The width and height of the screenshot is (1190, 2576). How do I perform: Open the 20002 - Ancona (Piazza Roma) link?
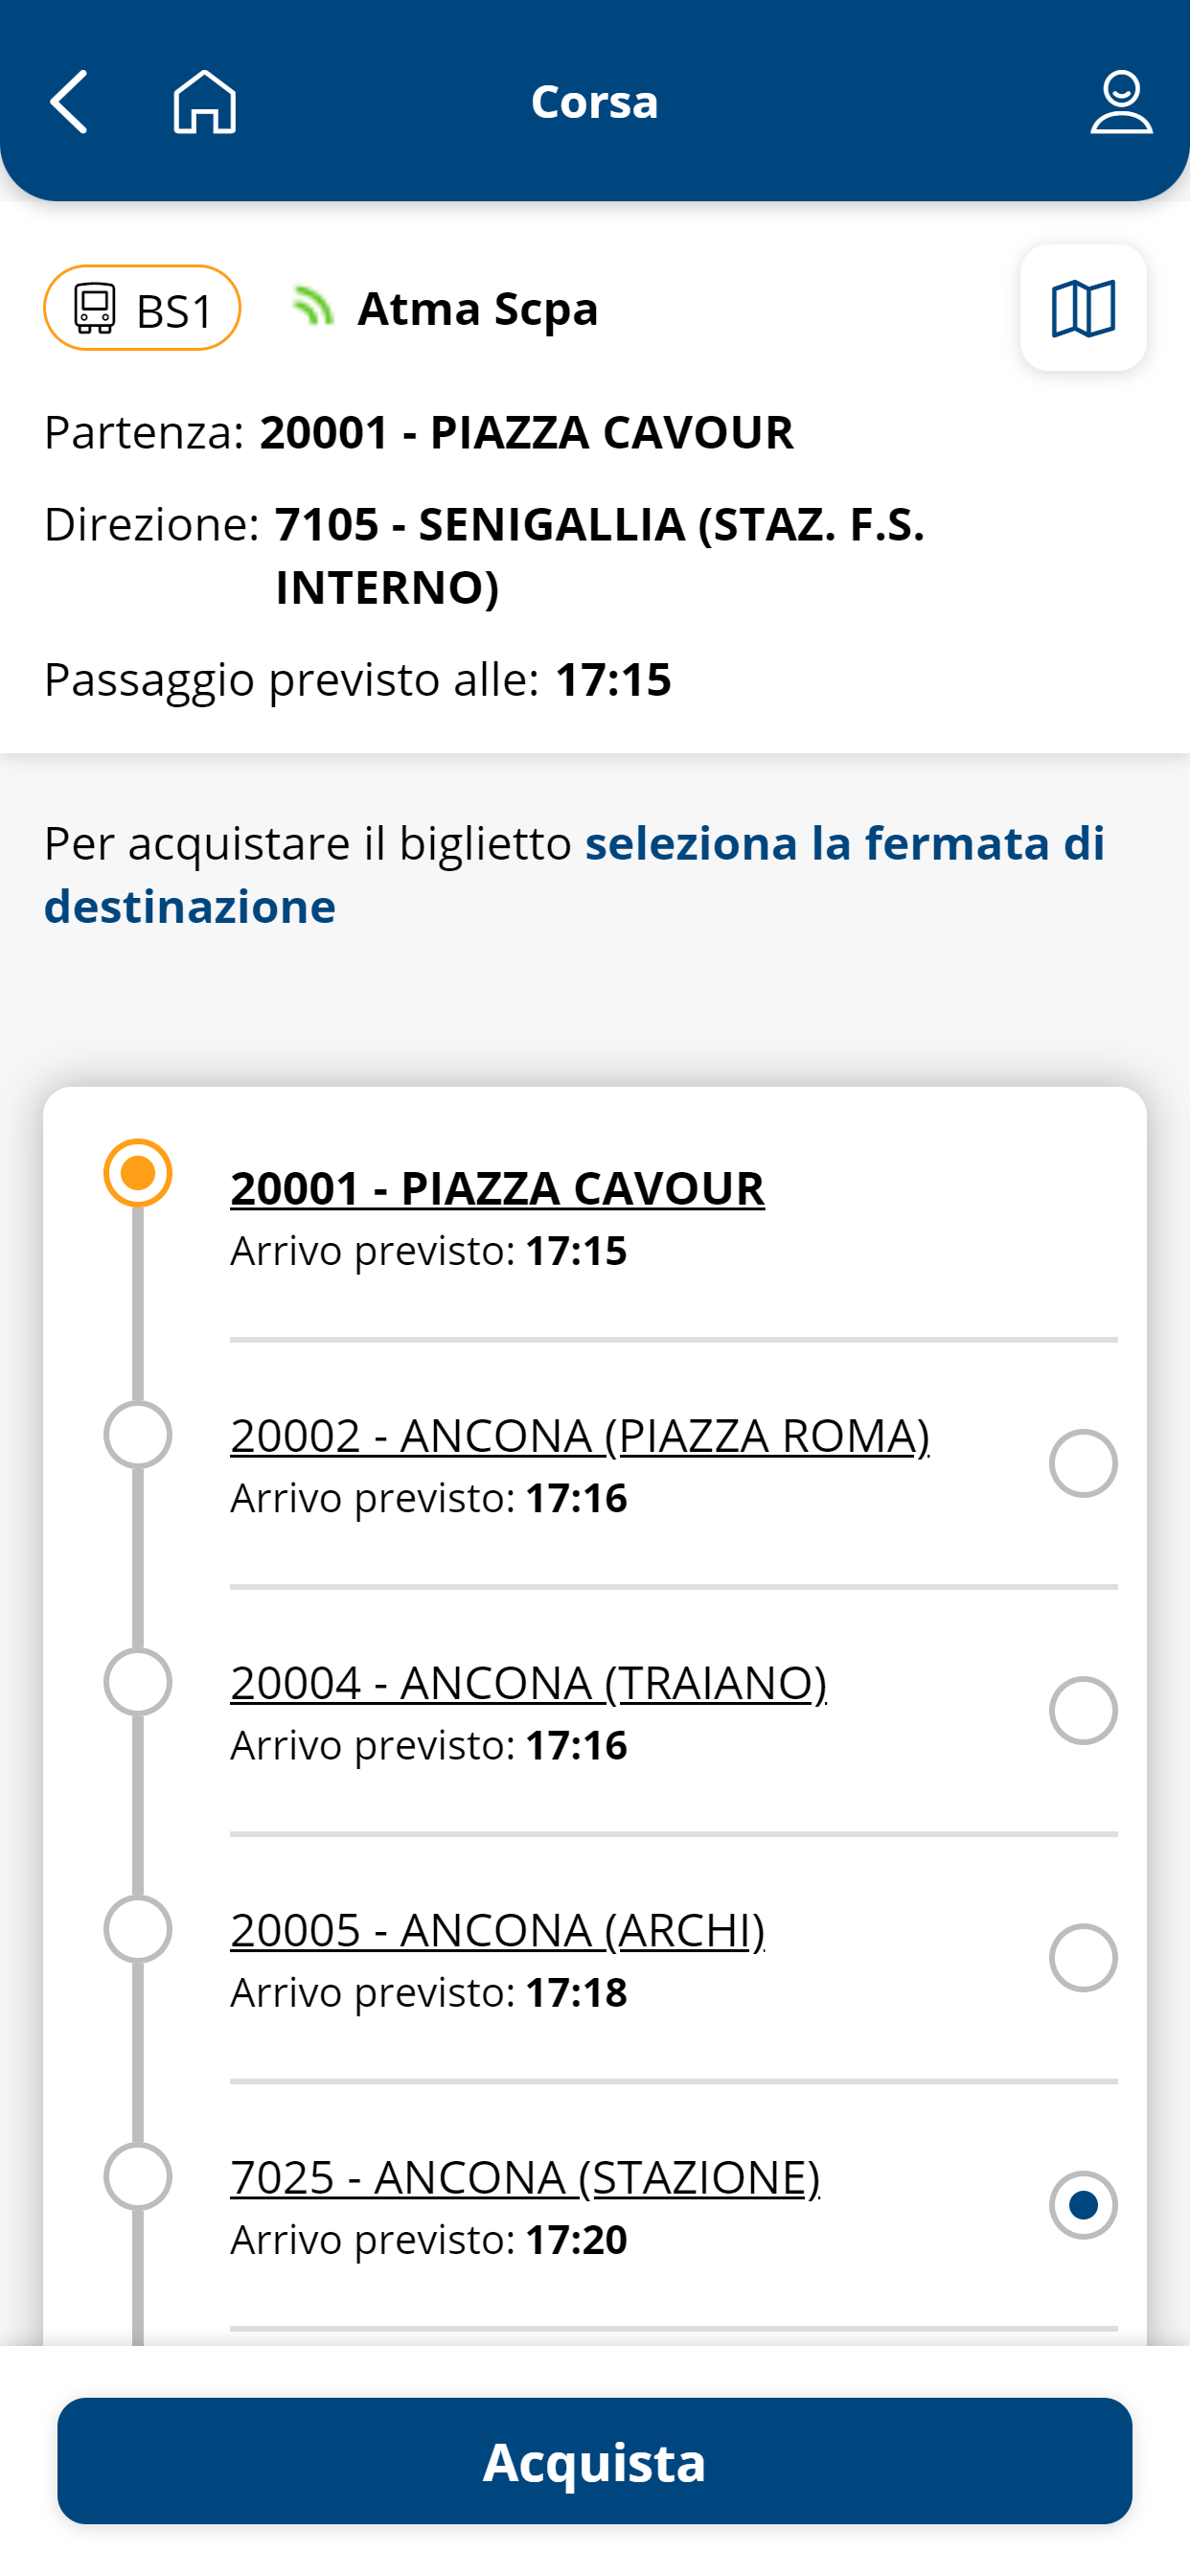coord(580,1435)
